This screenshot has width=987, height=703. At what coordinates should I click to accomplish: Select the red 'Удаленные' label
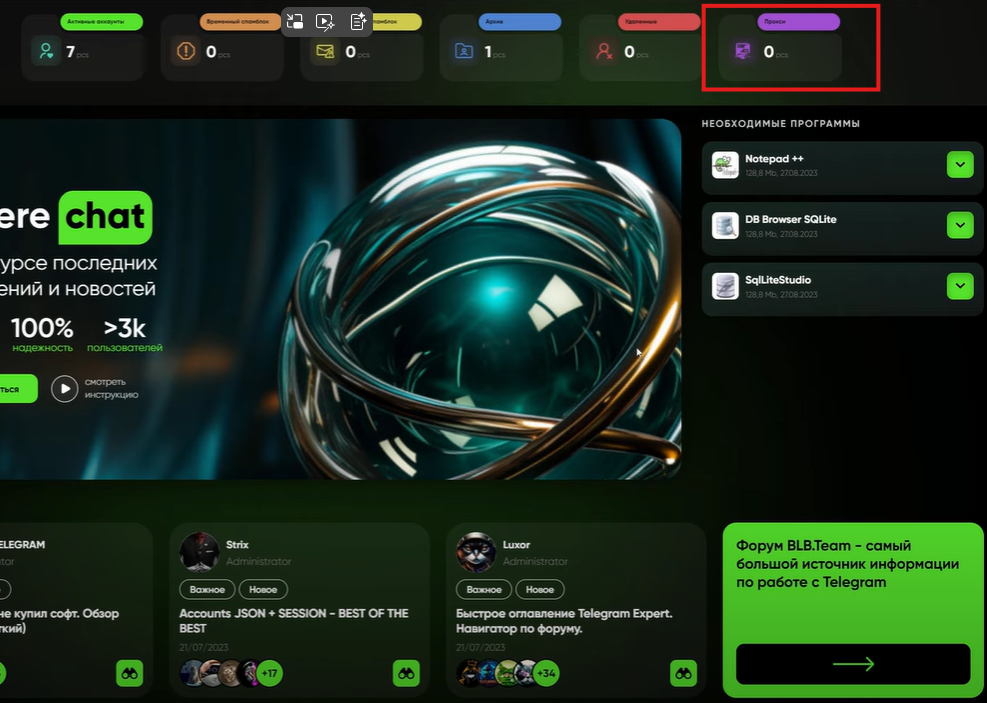click(x=659, y=21)
